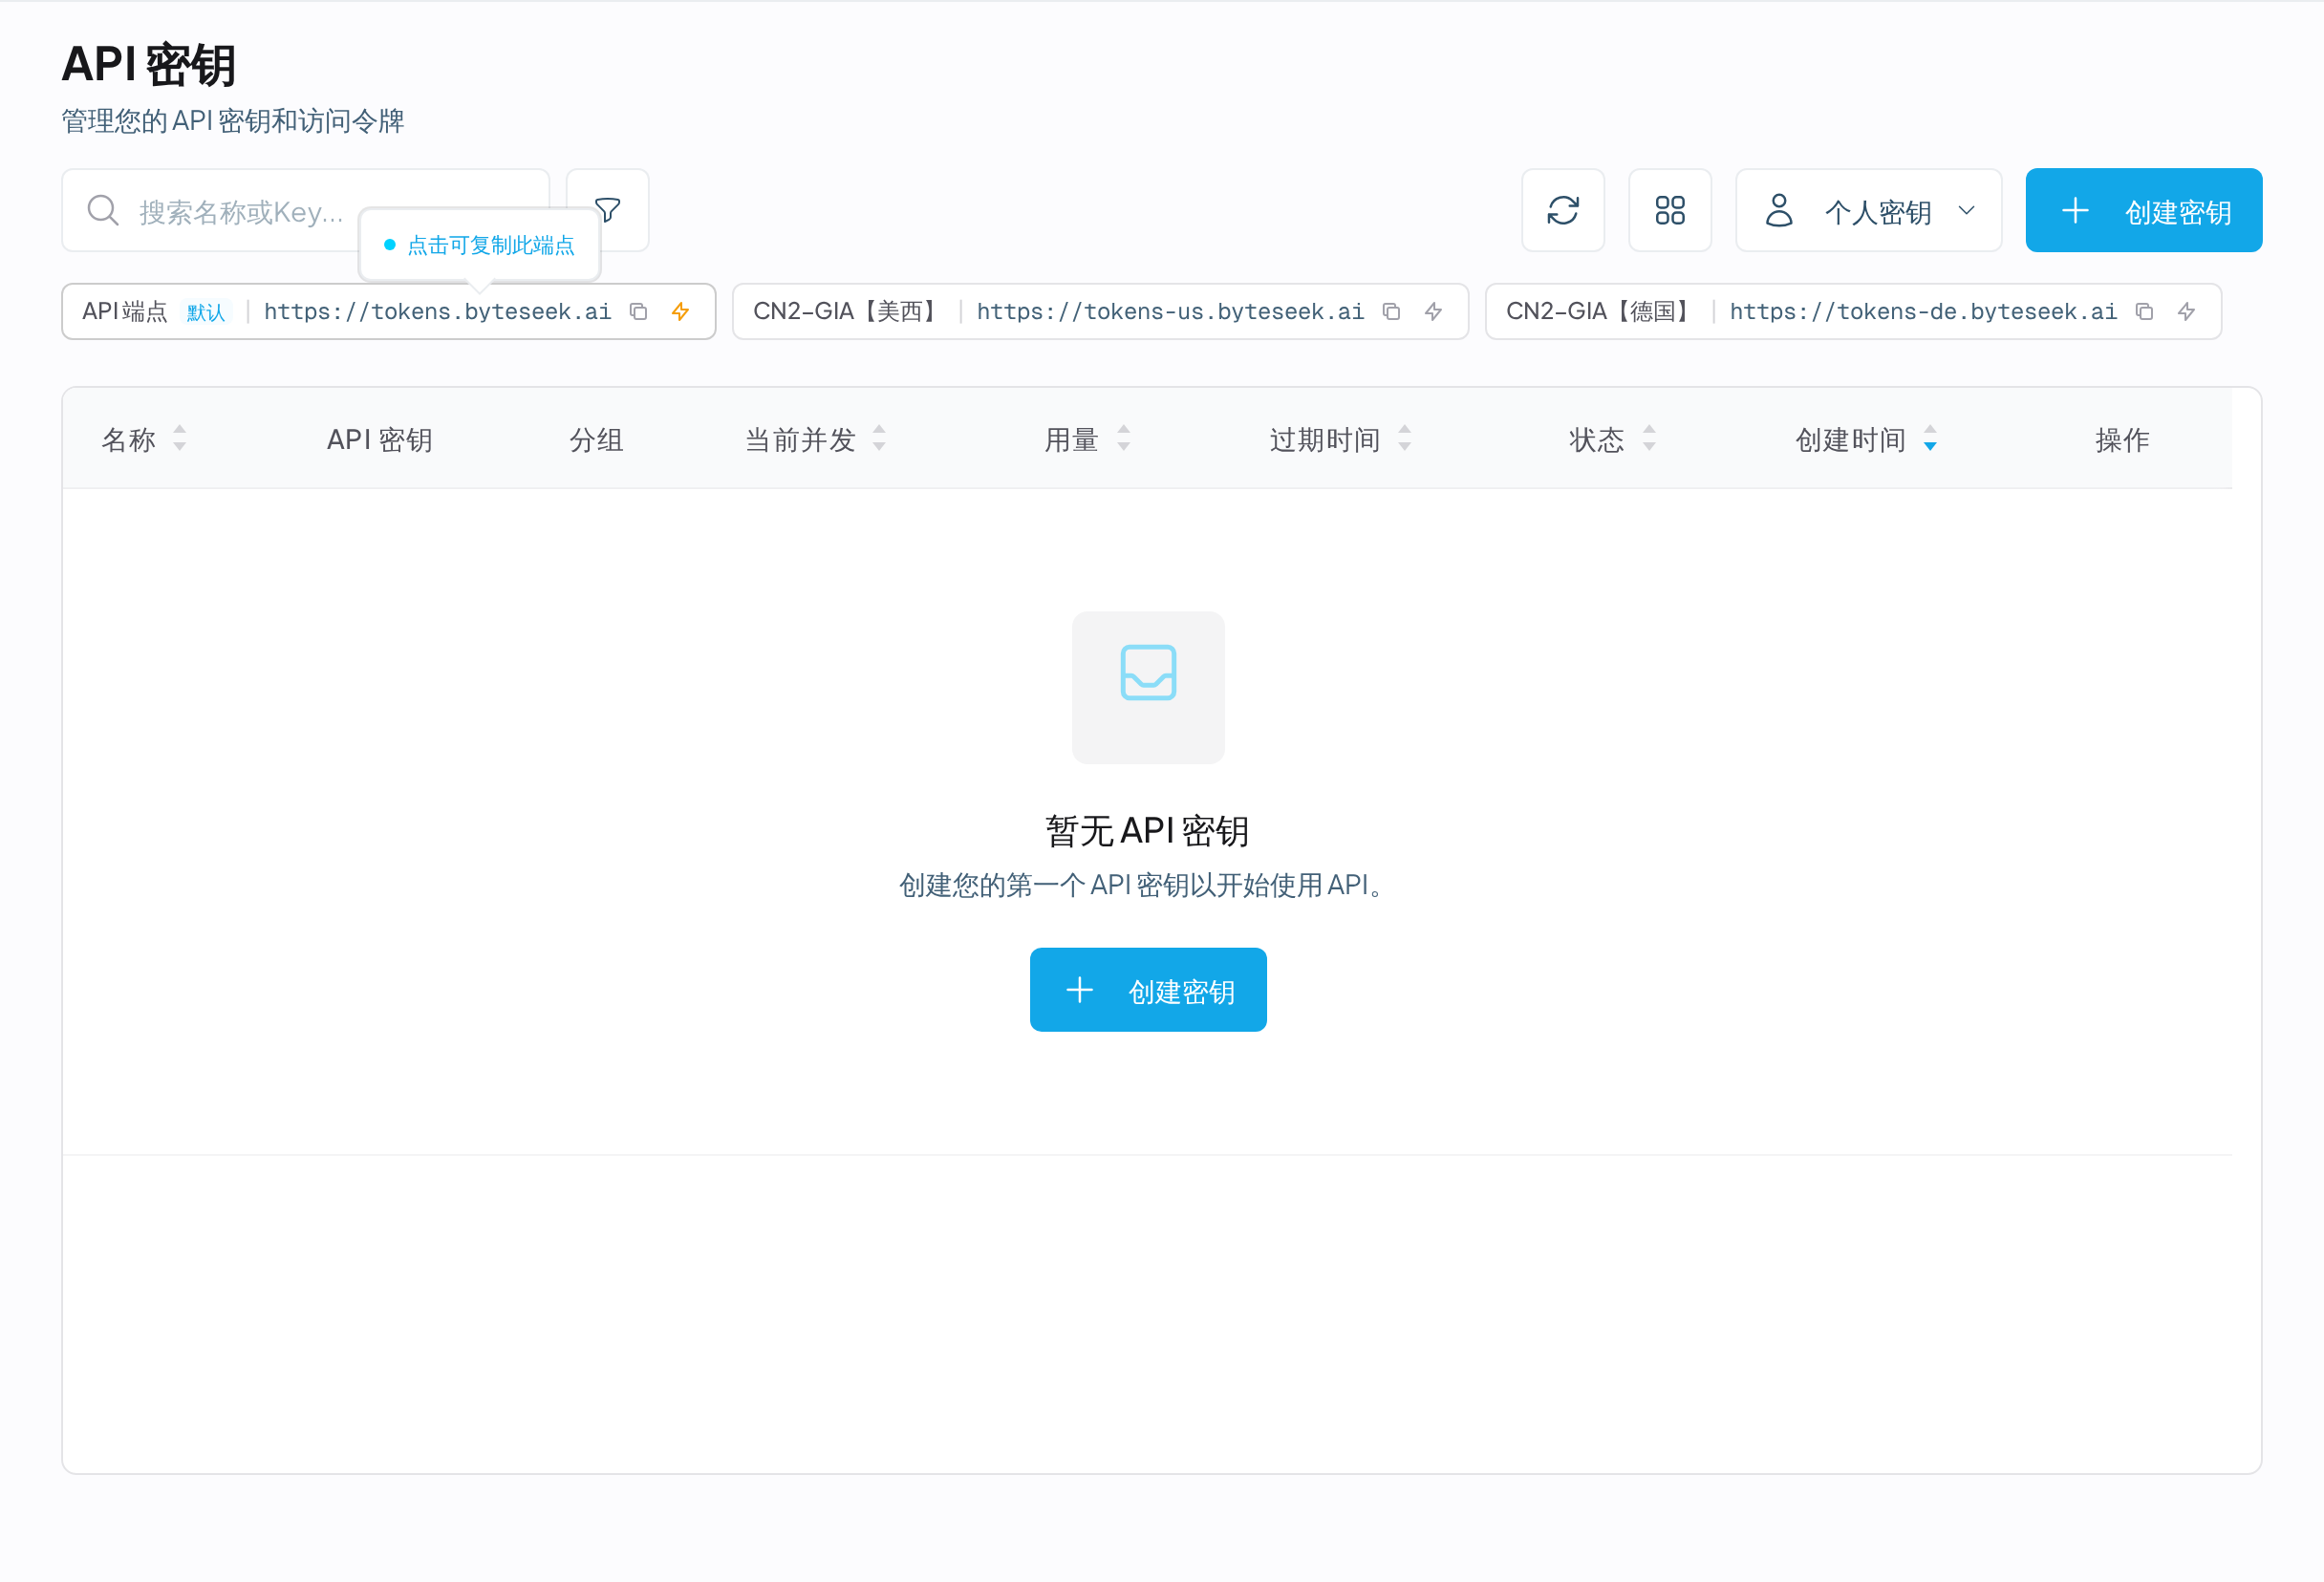This screenshot has width=2324, height=1582.
Task: Click the https://tokens-us.byteseek.ai URL text
Action: (x=1170, y=312)
